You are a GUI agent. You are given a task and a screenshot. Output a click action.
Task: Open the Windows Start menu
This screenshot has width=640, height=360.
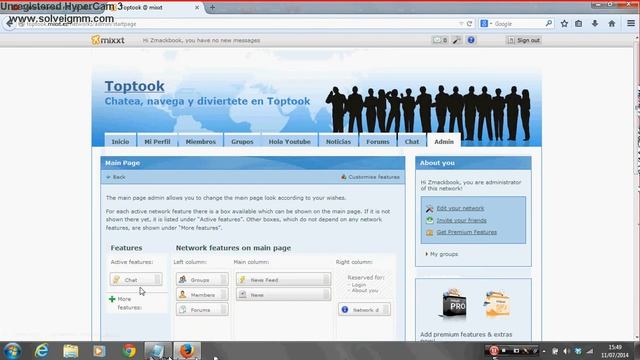pos(12,351)
